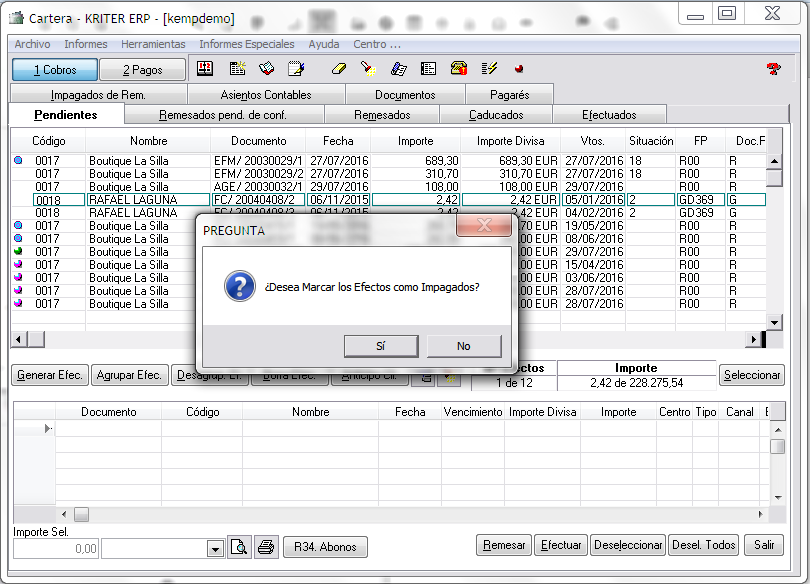Click the black list sheet toolbar icon
The image size is (810, 584).
click(x=428, y=69)
